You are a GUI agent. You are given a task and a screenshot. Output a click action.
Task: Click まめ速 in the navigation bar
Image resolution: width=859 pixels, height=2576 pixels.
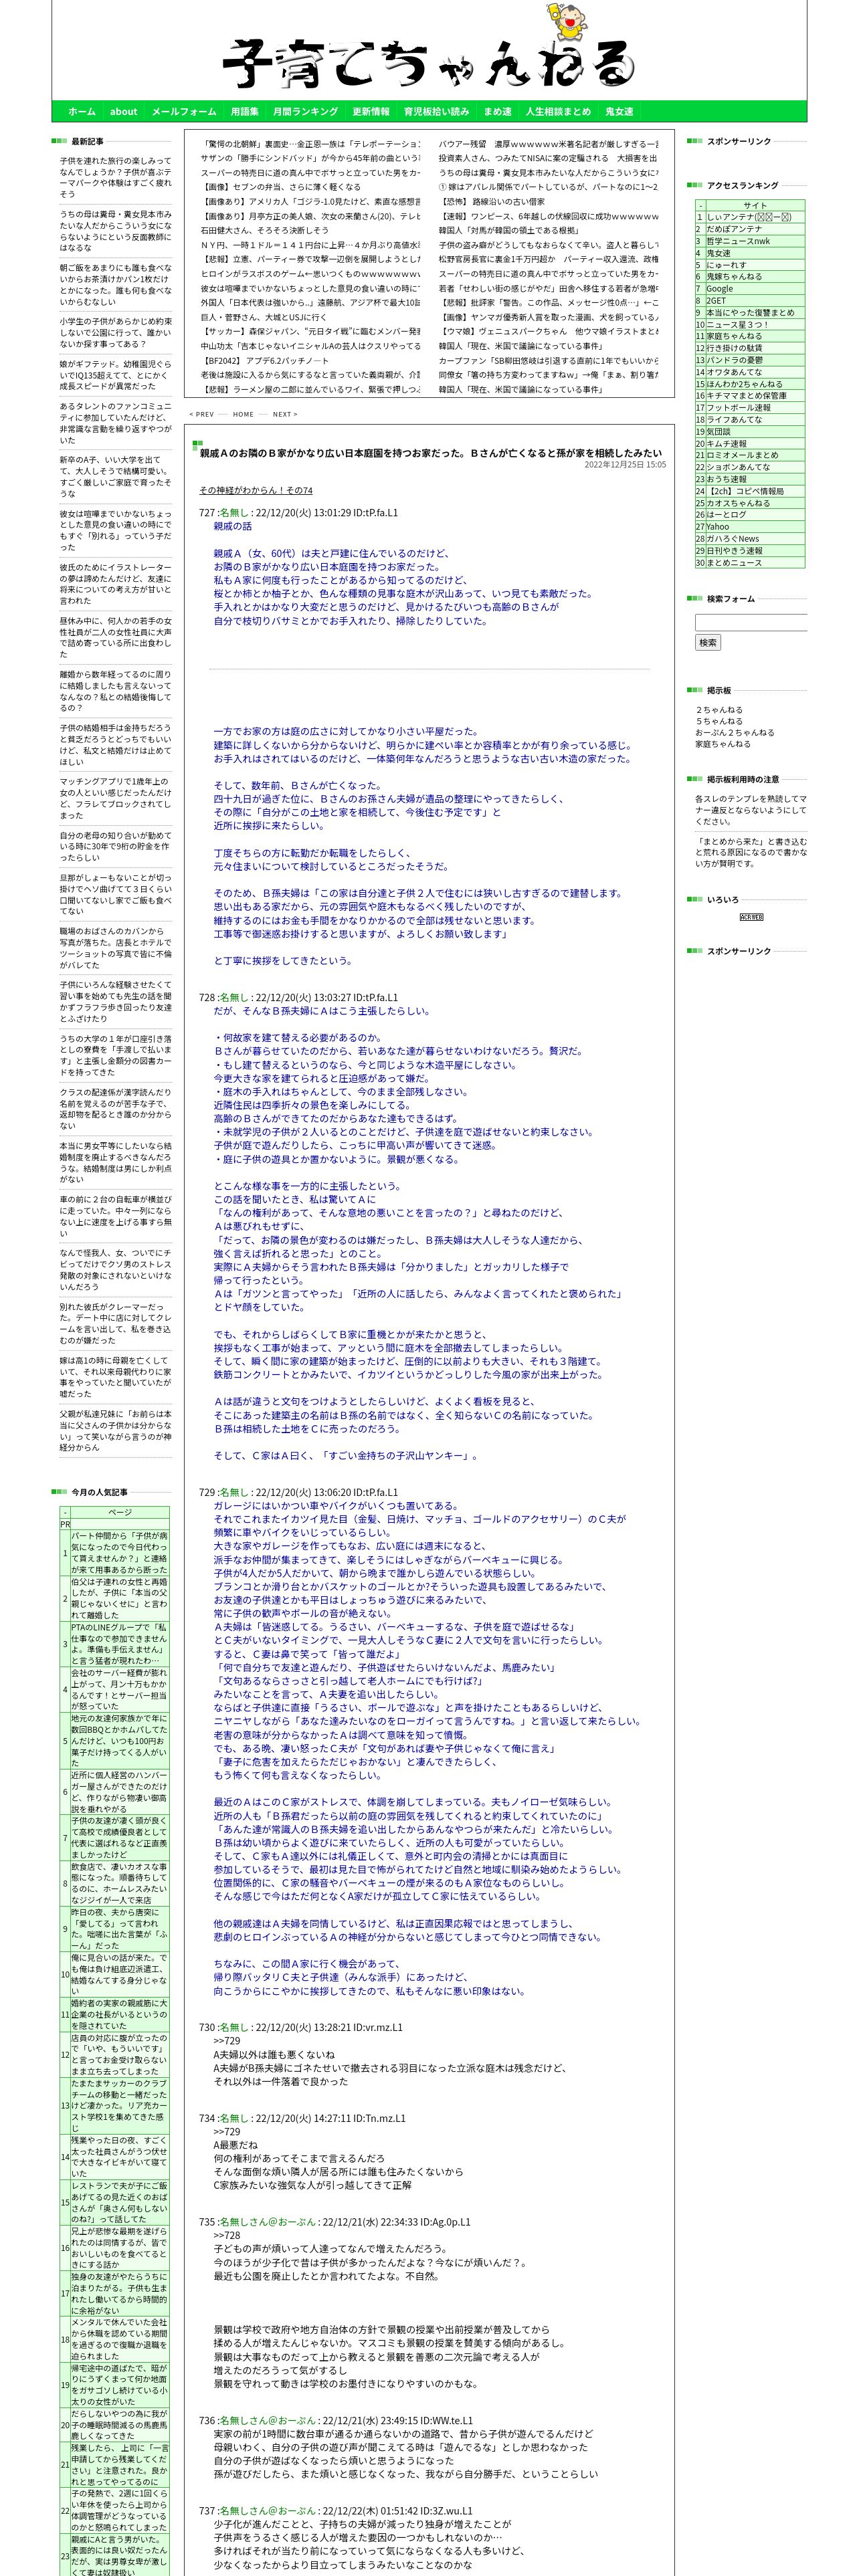pyautogui.click(x=498, y=112)
